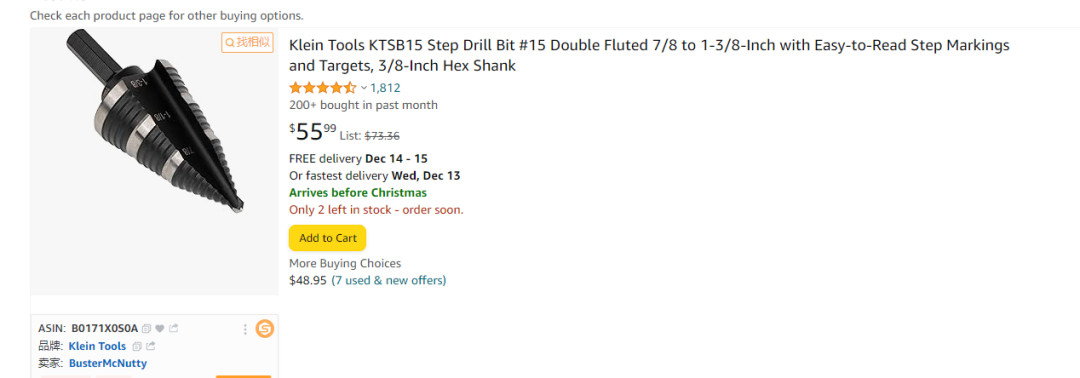Click the $55.99 price
The width and height of the screenshot is (1080, 378).
313,131
